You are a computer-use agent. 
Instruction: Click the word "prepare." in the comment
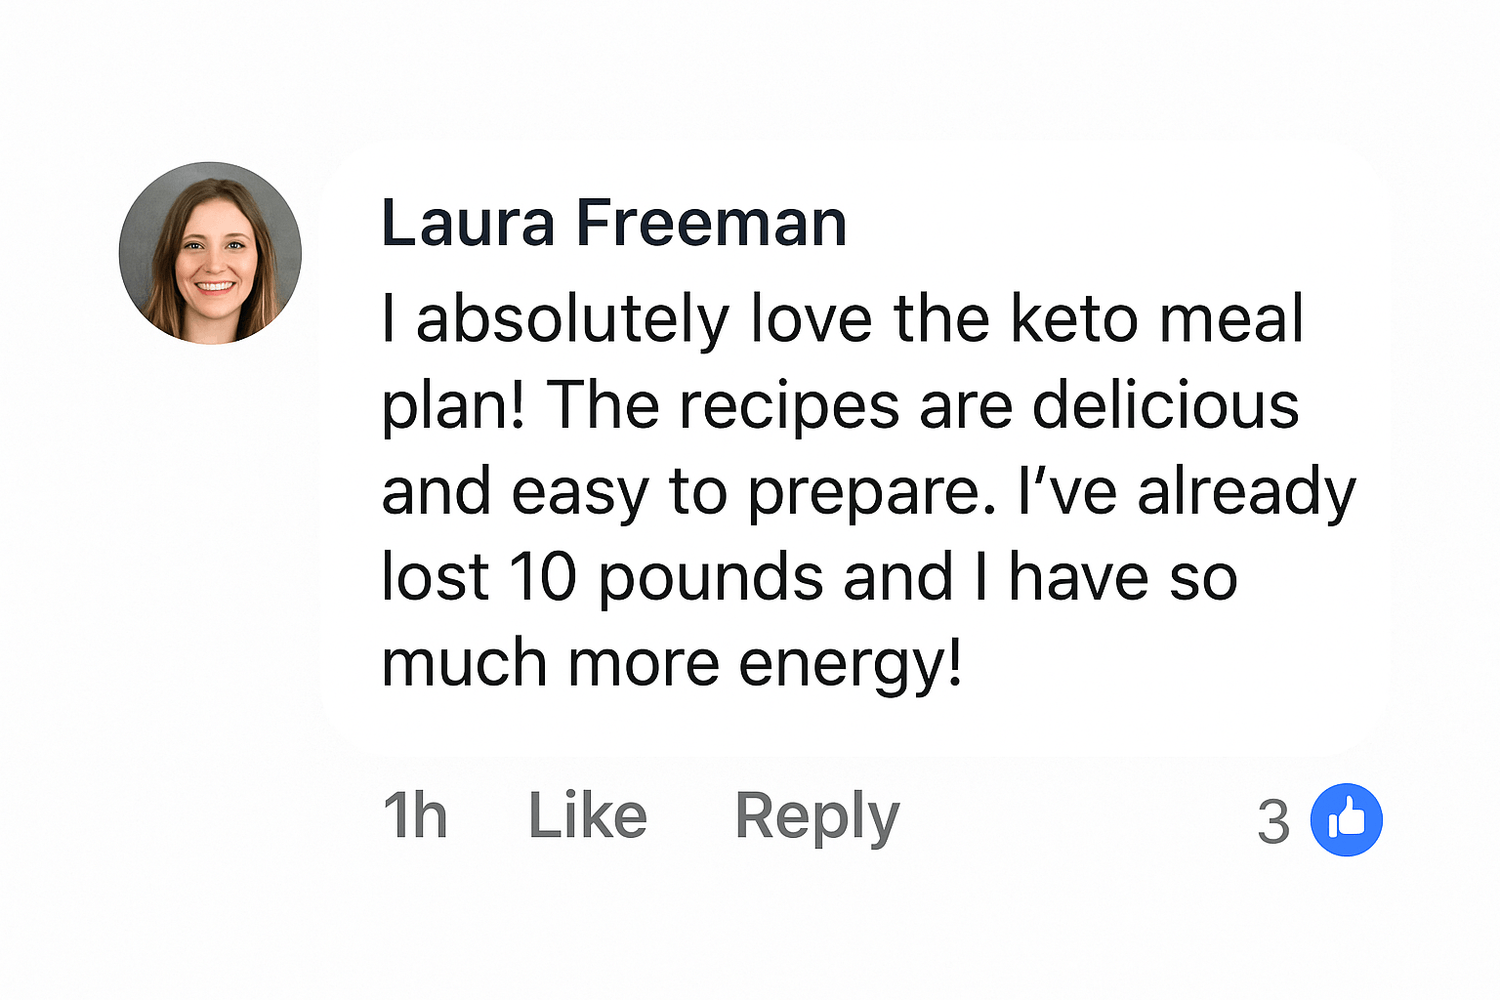[872, 494]
